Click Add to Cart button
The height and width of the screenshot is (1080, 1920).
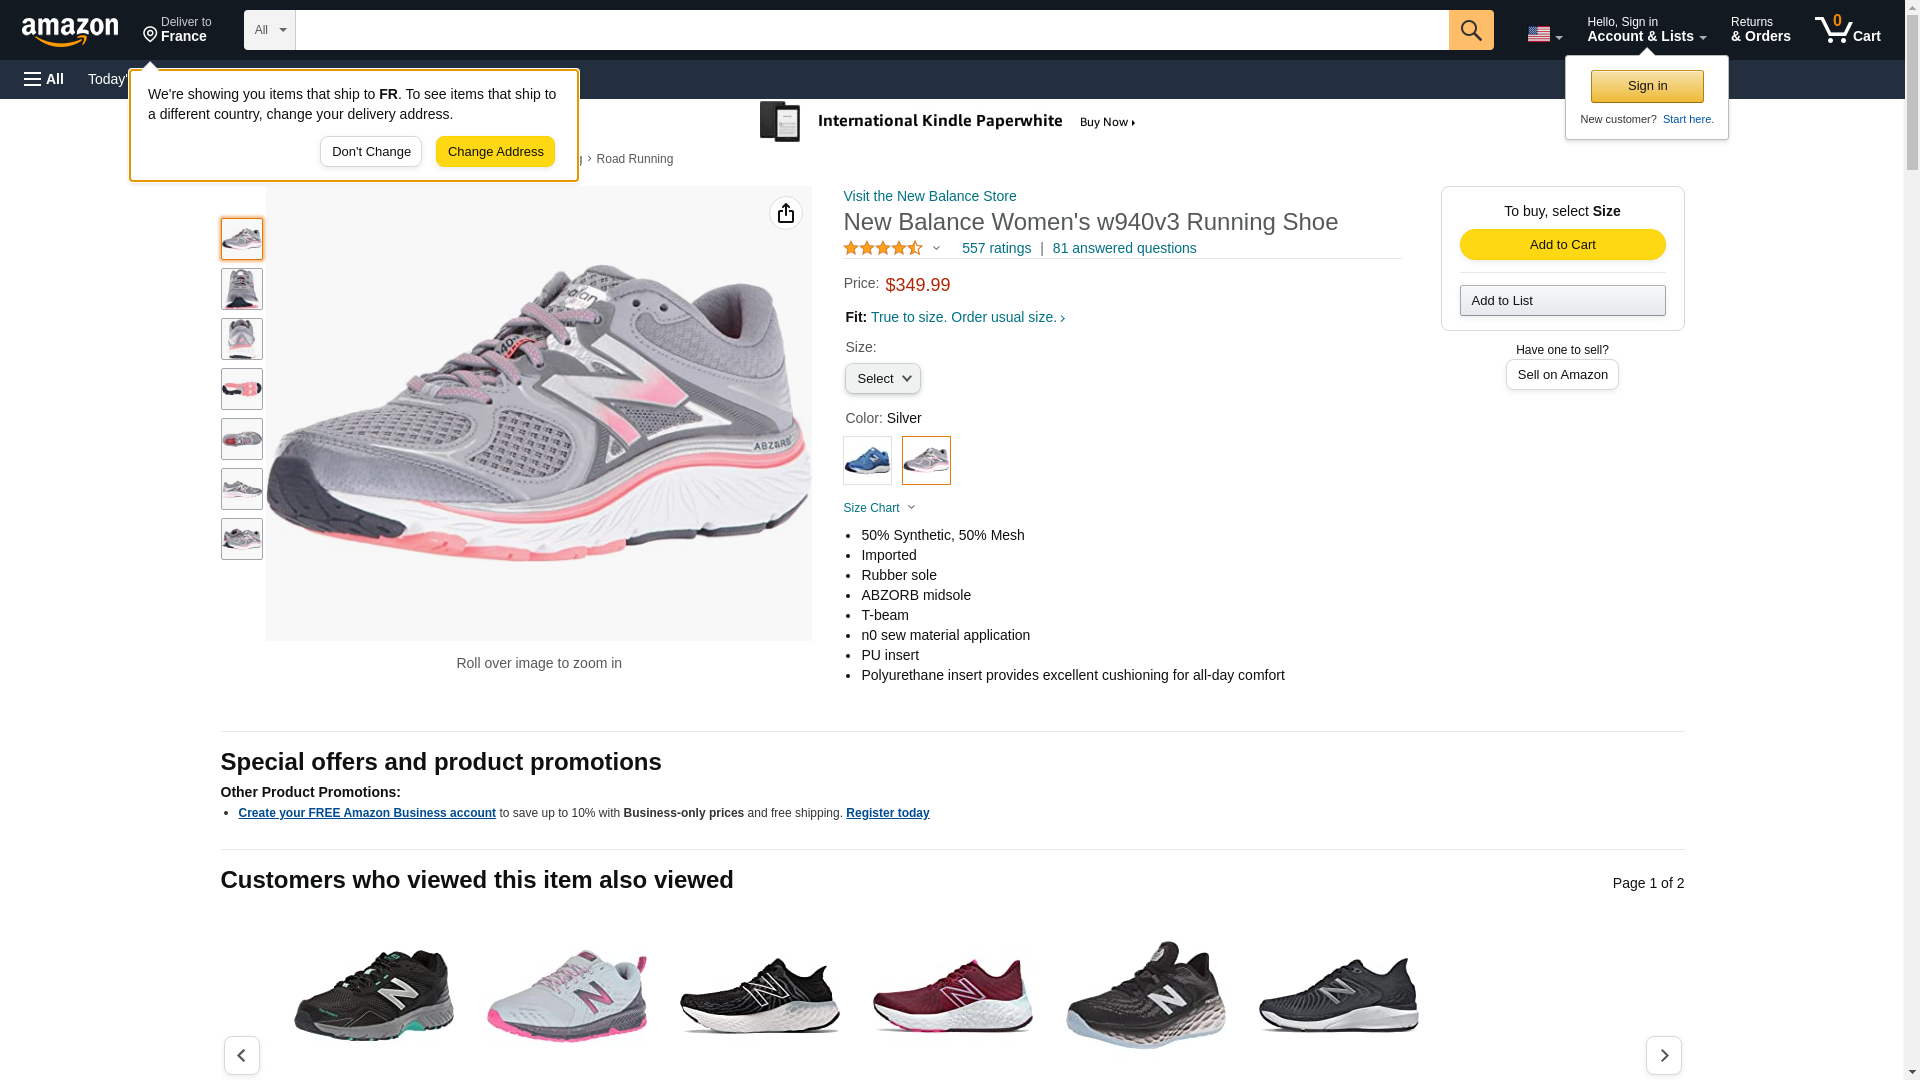(x=1562, y=245)
